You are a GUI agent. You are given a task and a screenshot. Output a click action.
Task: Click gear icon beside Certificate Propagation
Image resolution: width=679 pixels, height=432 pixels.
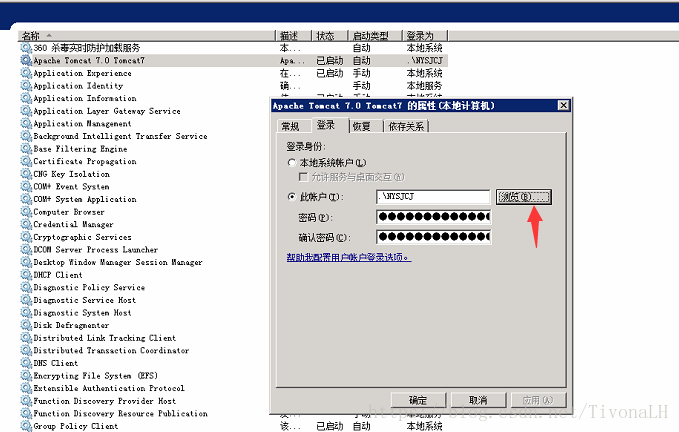(x=26, y=161)
